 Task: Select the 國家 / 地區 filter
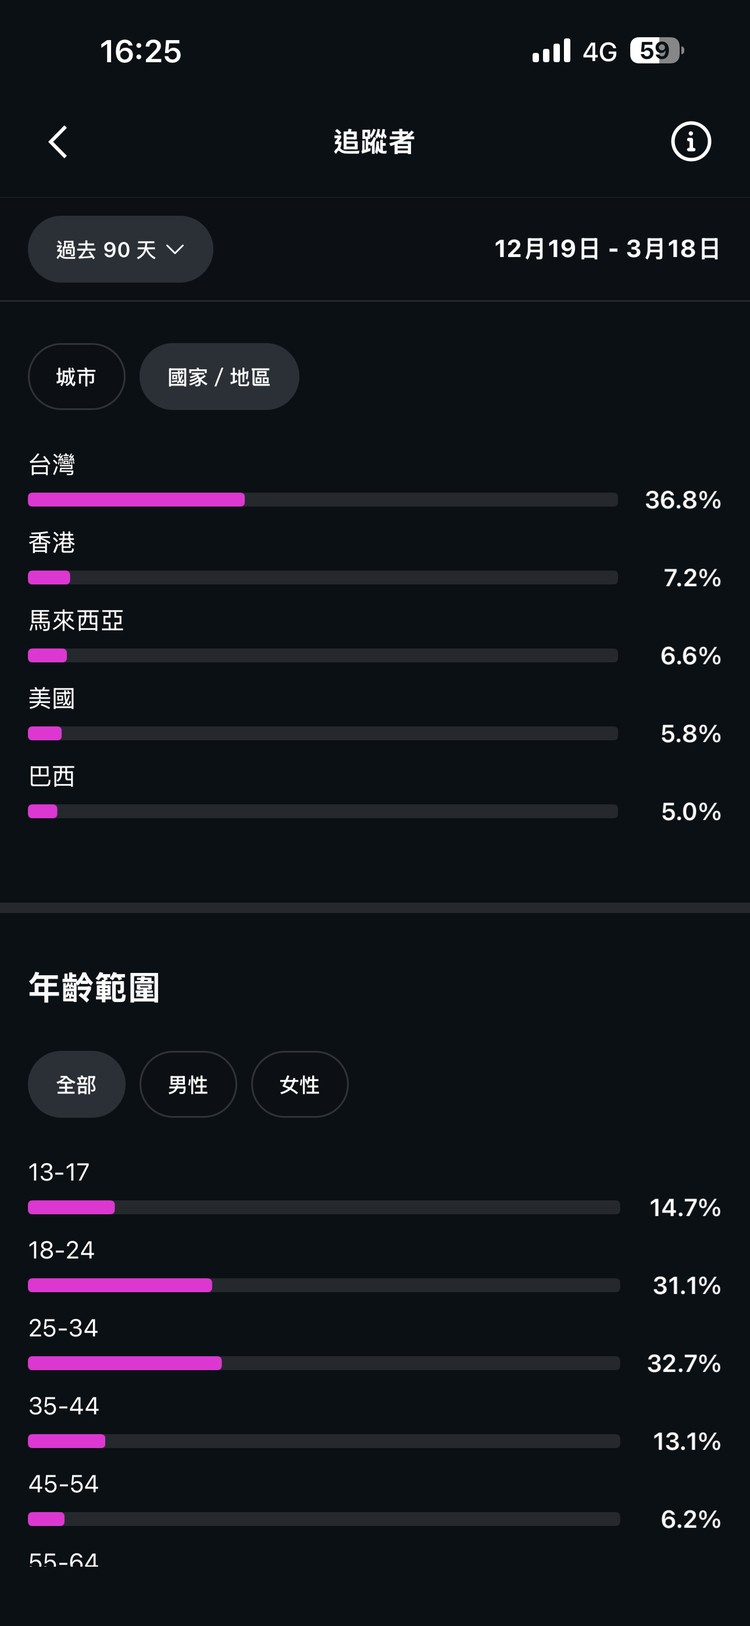point(219,377)
